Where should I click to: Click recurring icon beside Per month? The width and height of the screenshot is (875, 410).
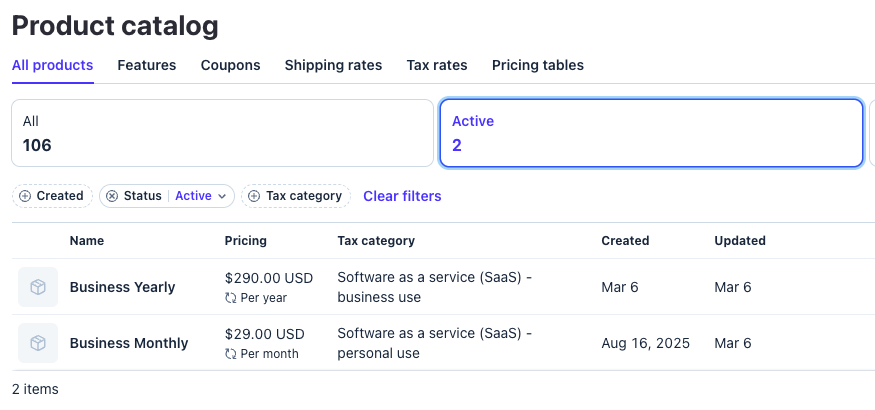click(x=231, y=354)
